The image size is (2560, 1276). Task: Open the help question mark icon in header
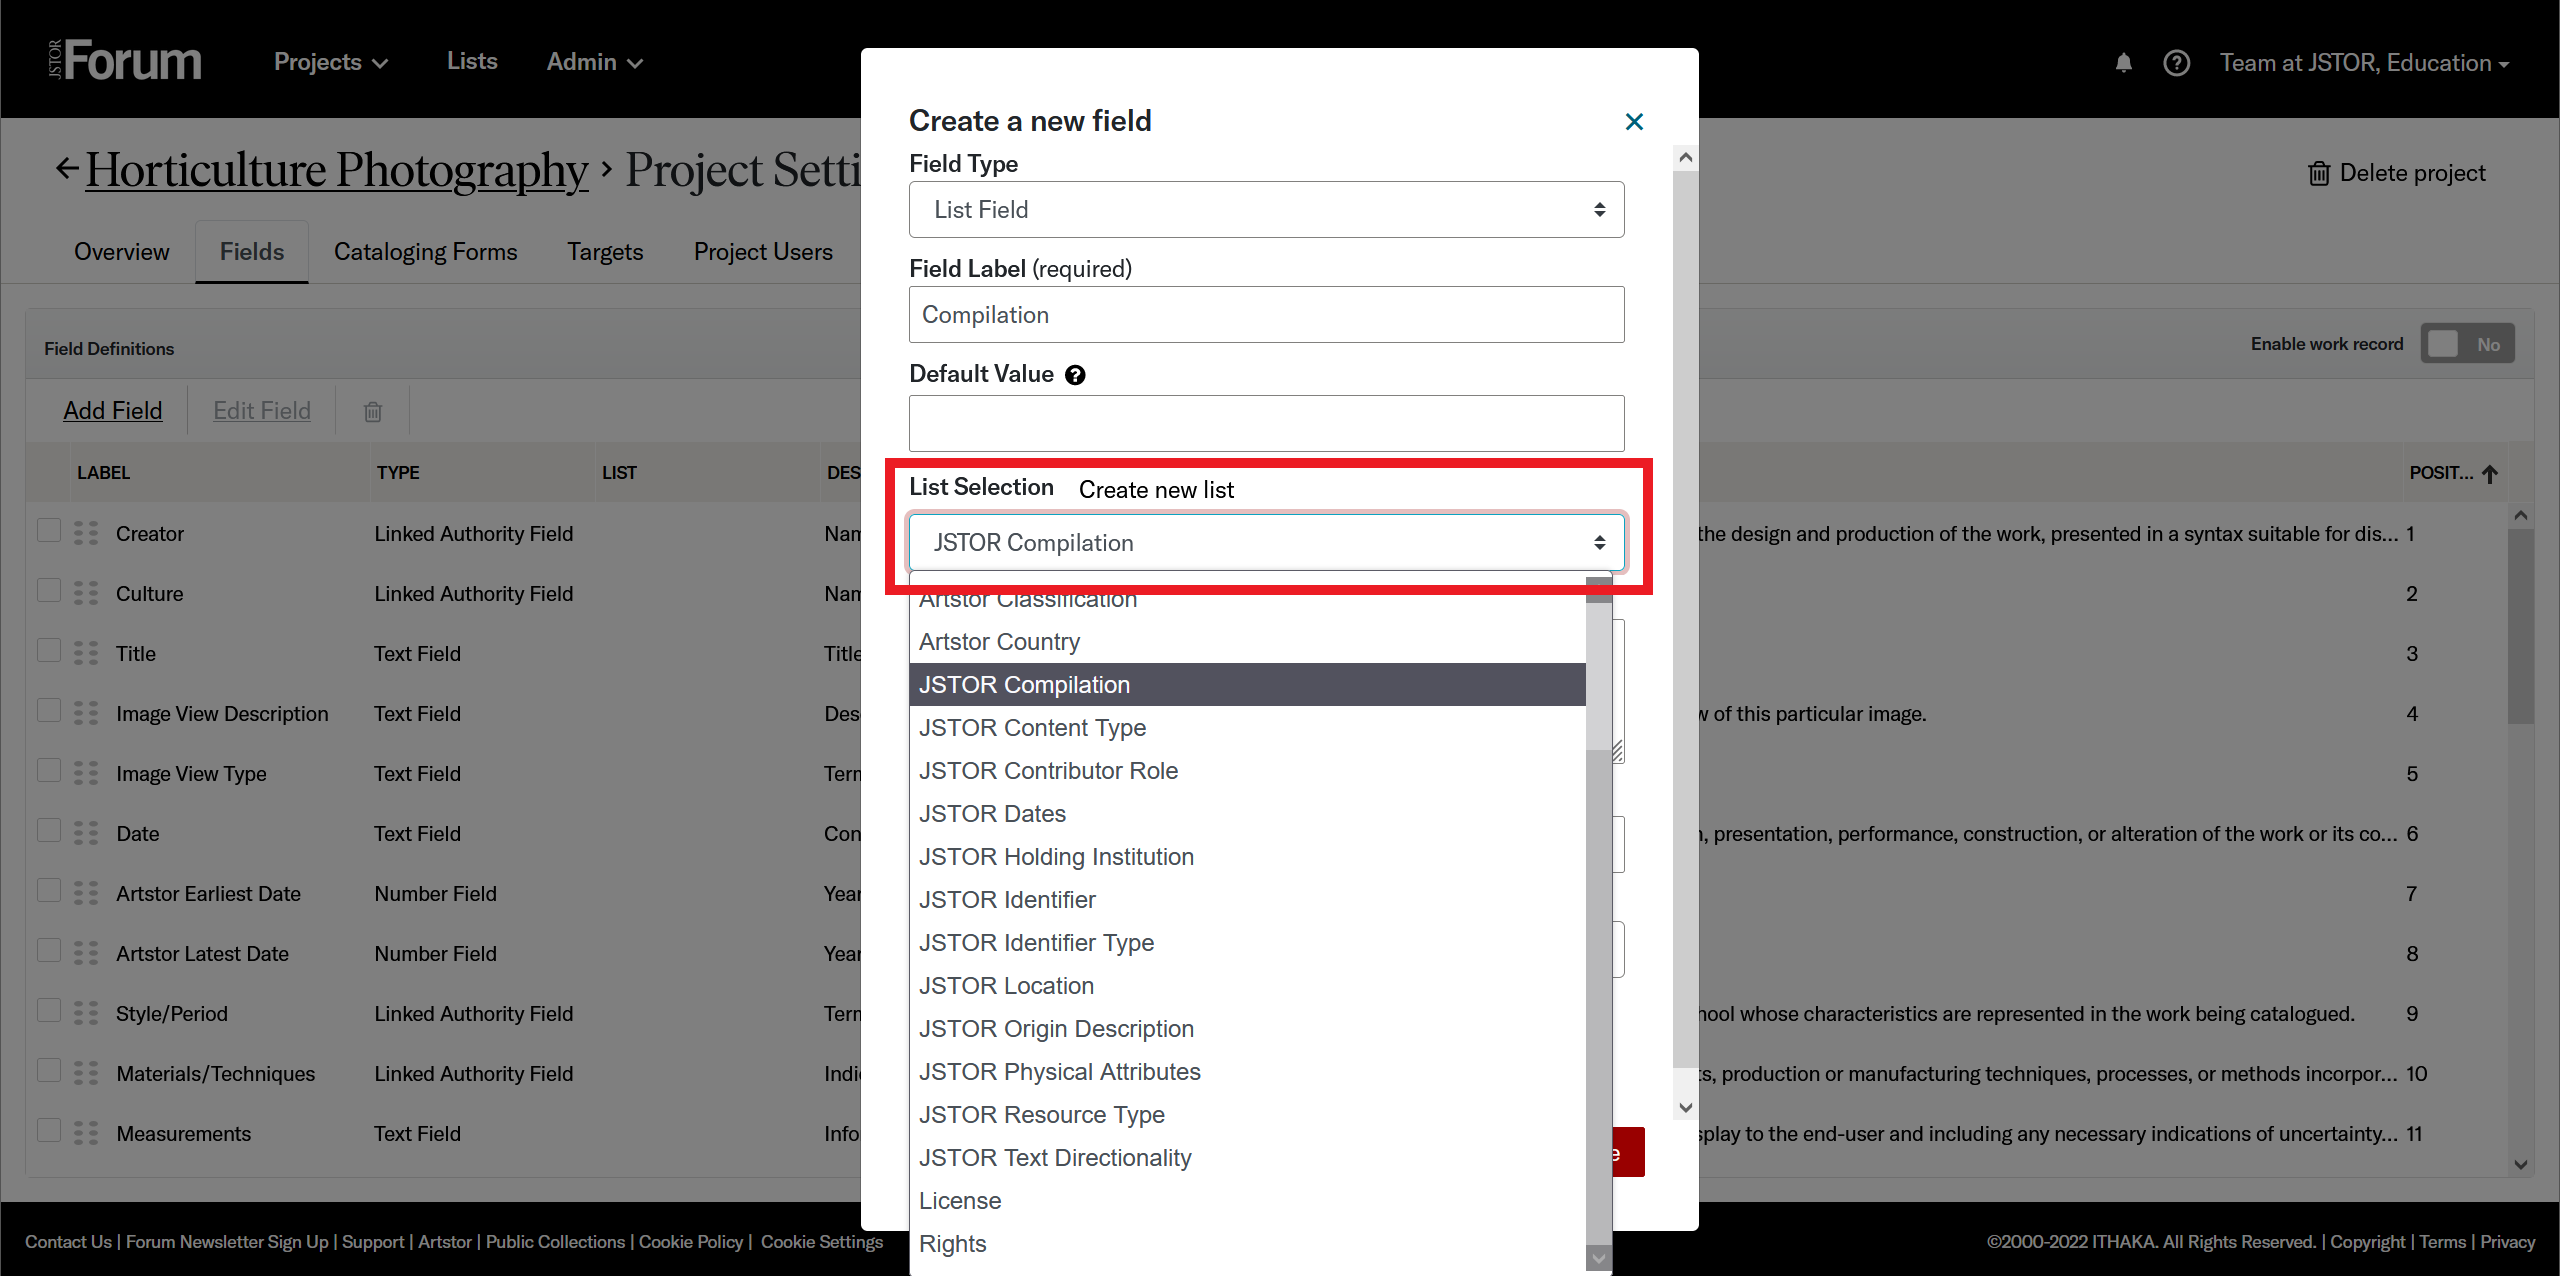point(2177,63)
